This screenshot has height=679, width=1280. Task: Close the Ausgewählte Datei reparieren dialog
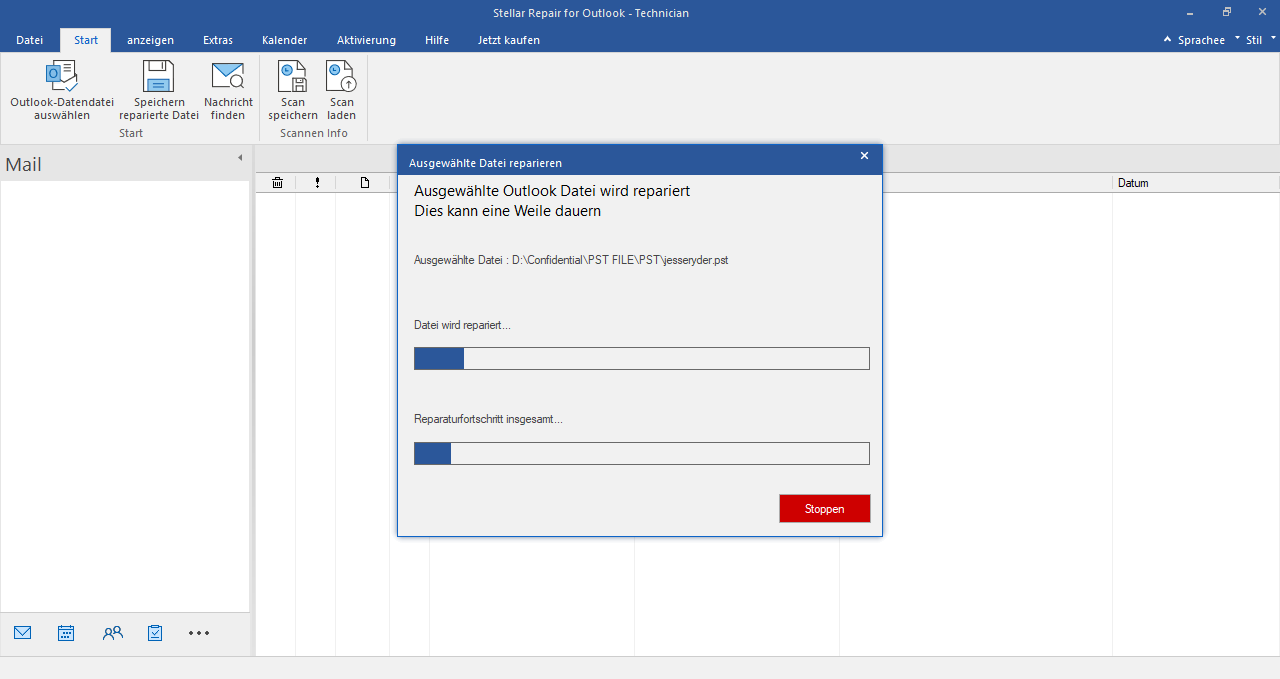point(864,155)
